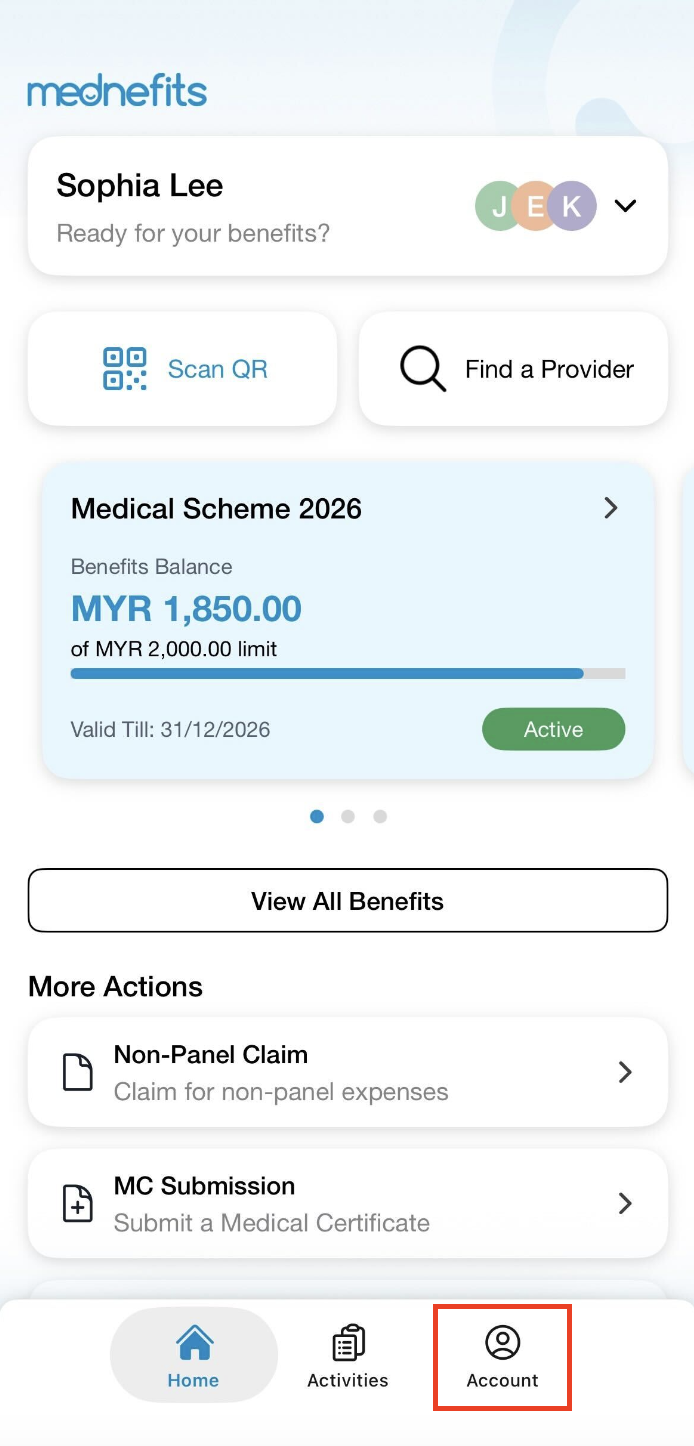The image size is (694, 1446).
Task: Switch to the Activities tab label
Action: point(348,1380)
